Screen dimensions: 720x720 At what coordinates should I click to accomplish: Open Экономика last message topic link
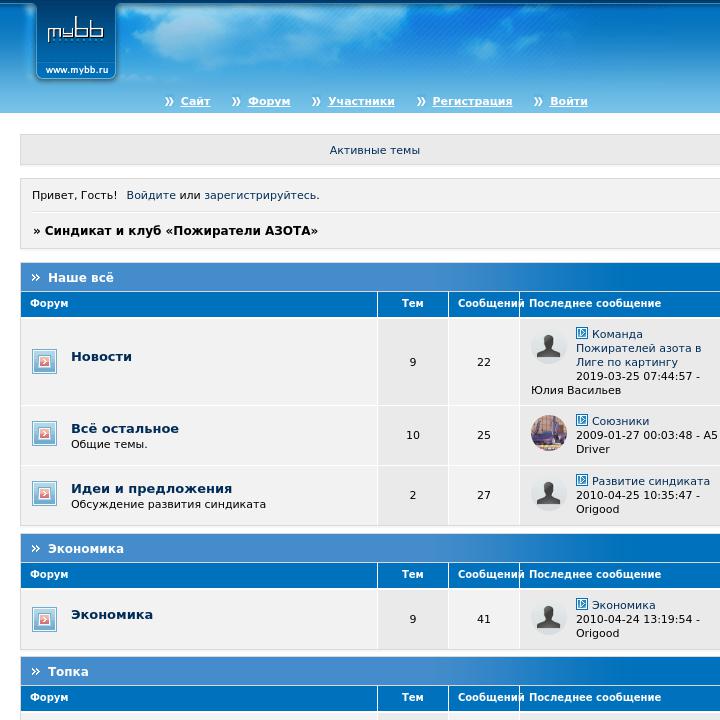click(x=623, y=605)
